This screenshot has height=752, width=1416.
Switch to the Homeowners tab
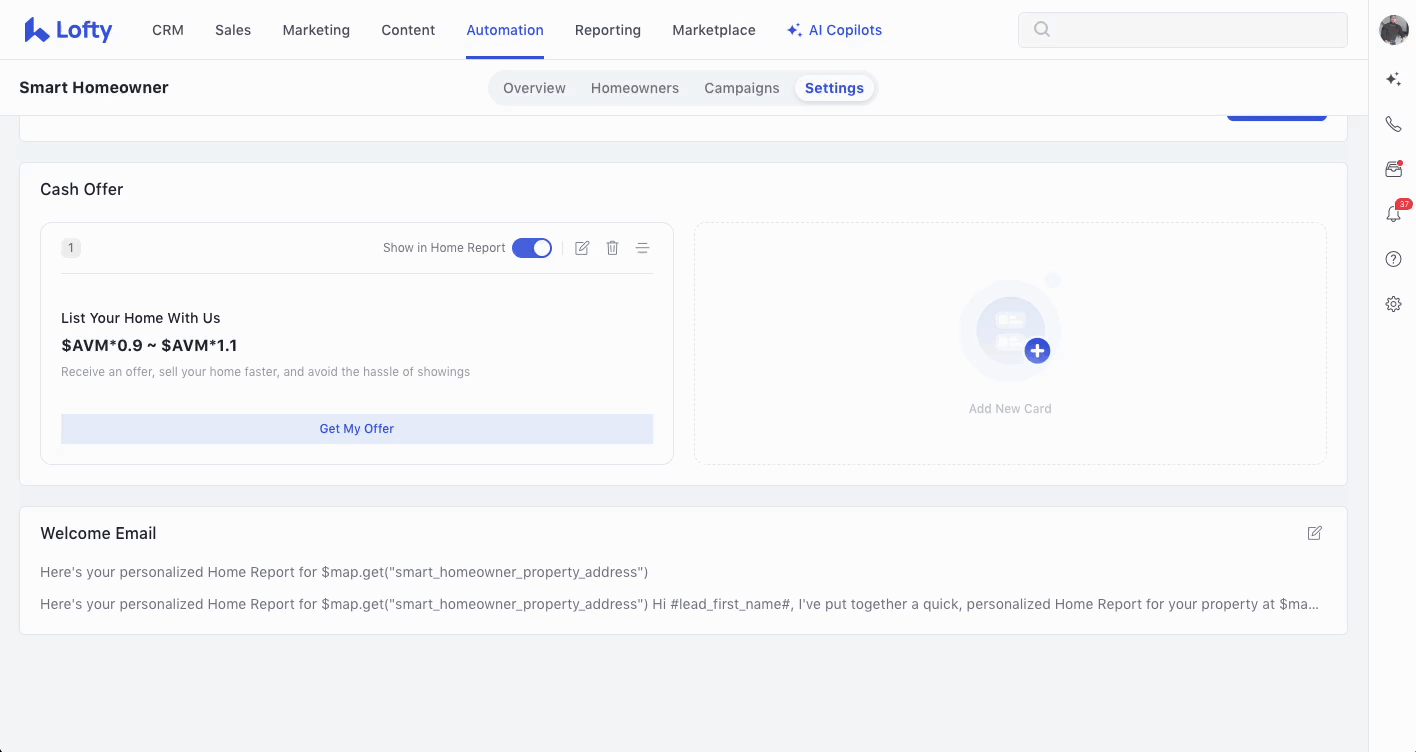634,88
